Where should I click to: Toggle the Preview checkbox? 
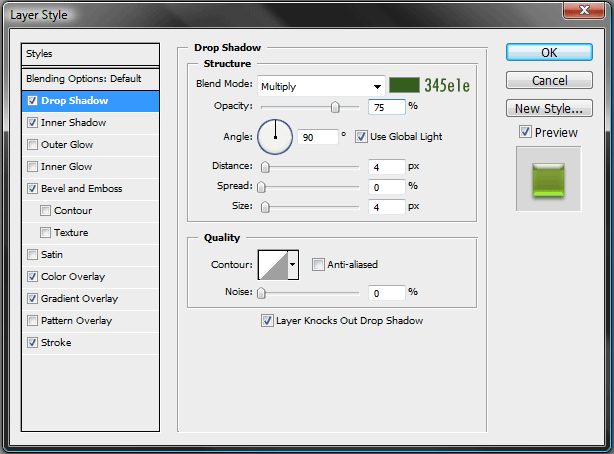[525, 132]
